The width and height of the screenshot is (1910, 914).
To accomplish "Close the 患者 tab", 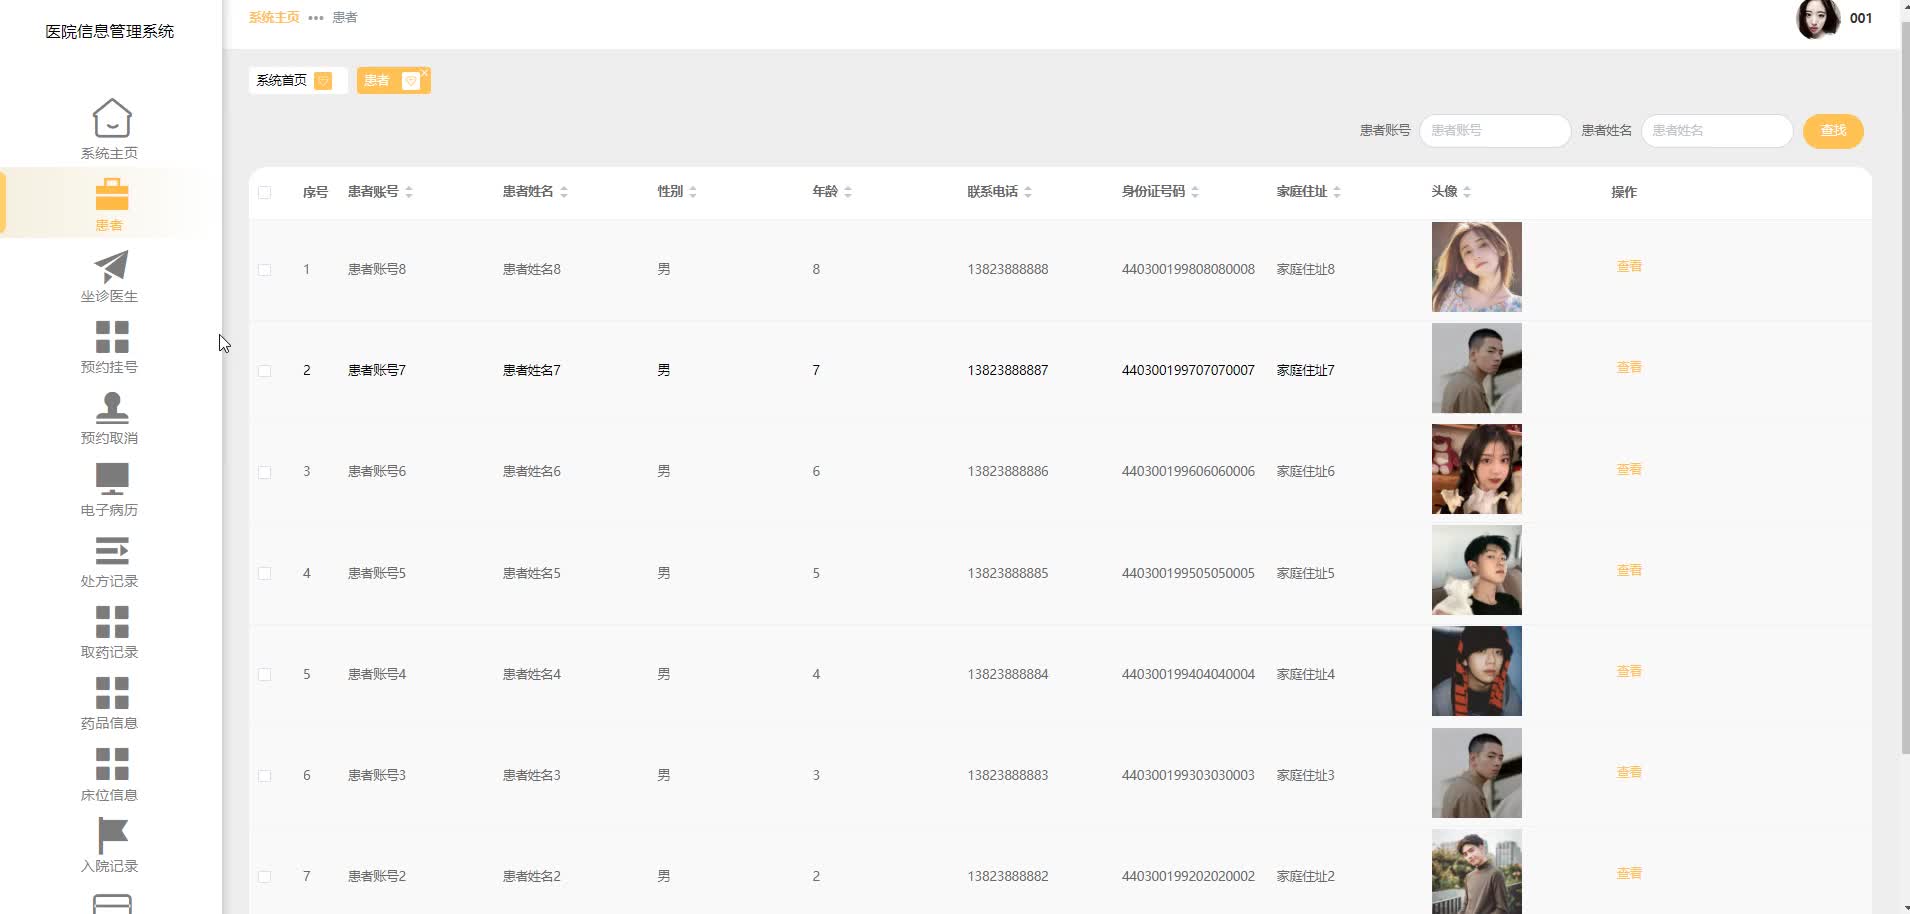I will (425, 71).
